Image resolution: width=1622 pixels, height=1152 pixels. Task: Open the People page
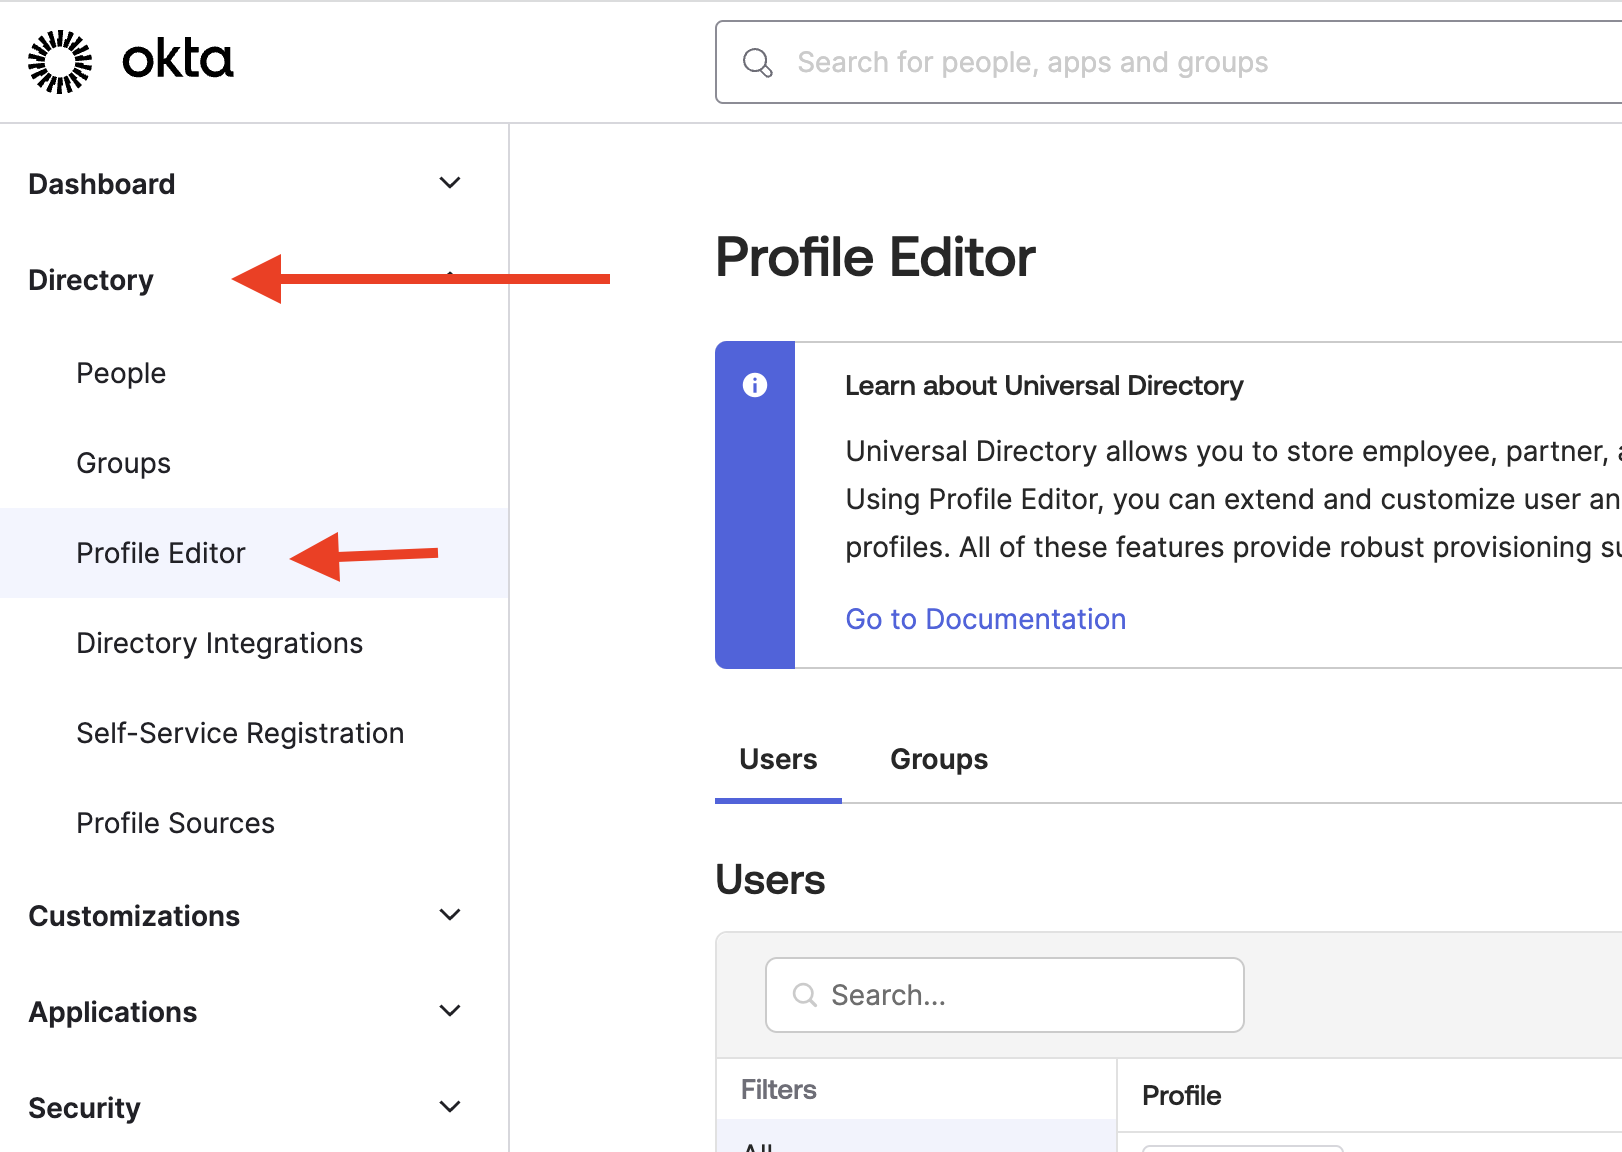[x=121, y=373]
